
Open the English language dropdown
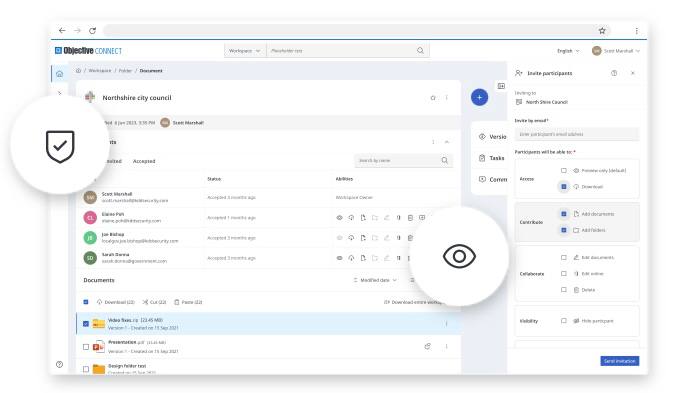pyautogui.click(x=568, y=51)
